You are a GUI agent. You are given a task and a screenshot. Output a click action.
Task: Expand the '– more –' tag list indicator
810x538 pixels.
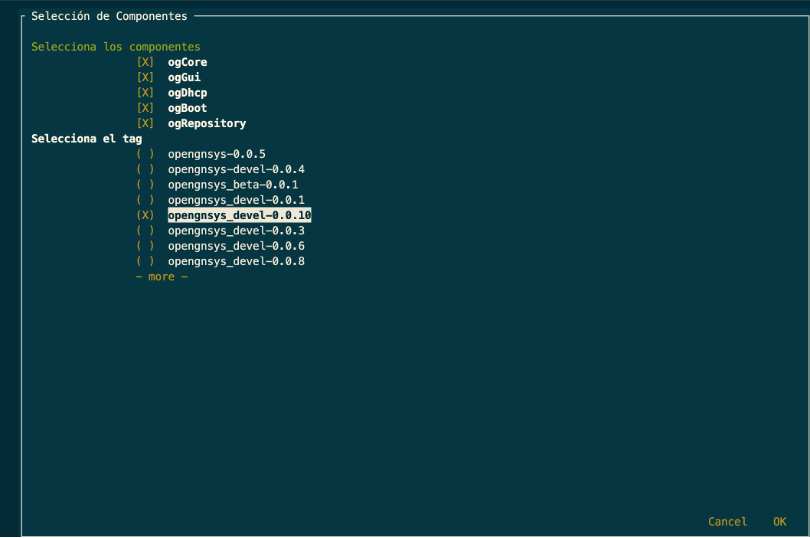click(x=162, y=277)
